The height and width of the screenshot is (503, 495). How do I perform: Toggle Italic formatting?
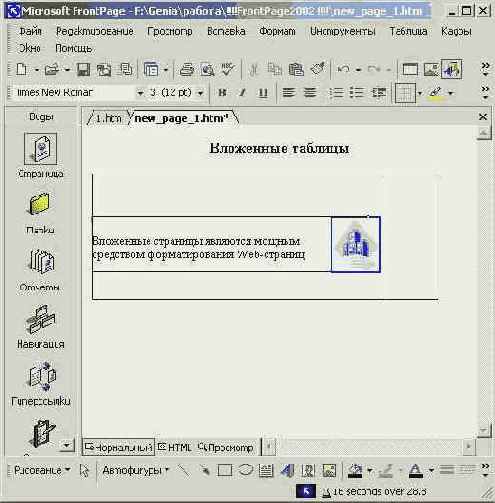243,92
